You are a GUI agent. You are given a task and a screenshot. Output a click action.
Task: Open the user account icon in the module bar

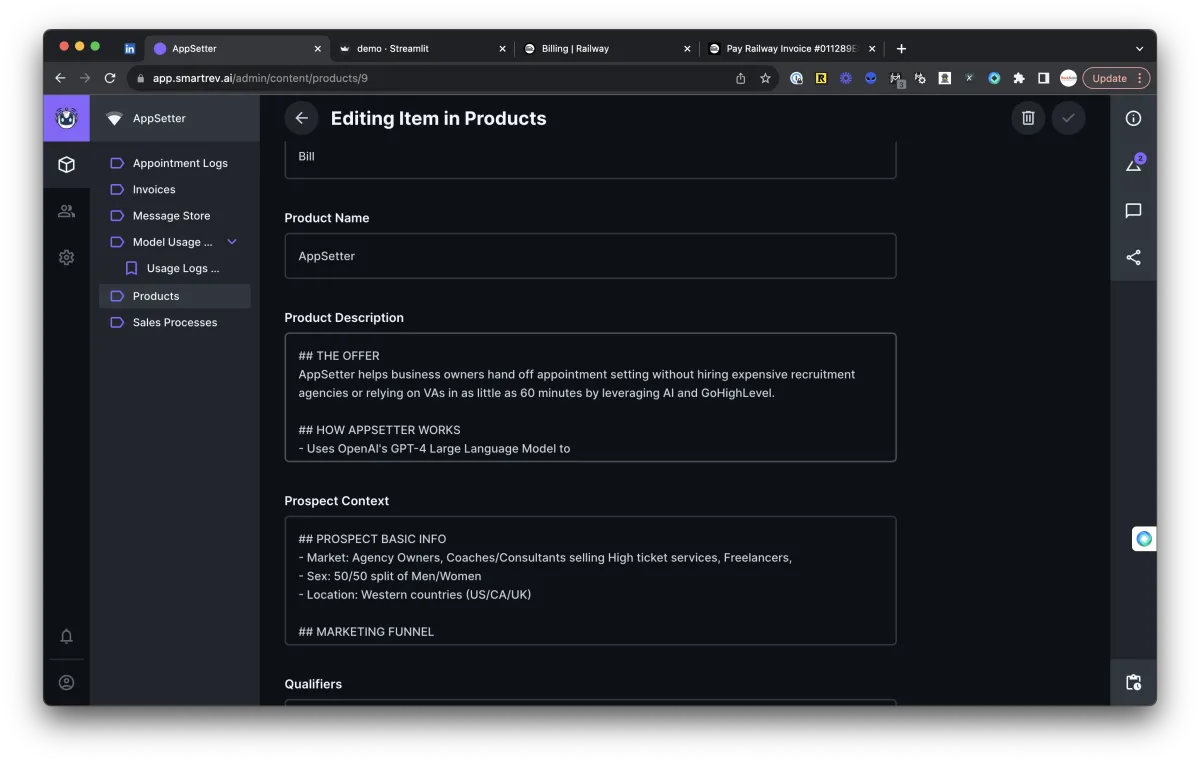[66, 683]
